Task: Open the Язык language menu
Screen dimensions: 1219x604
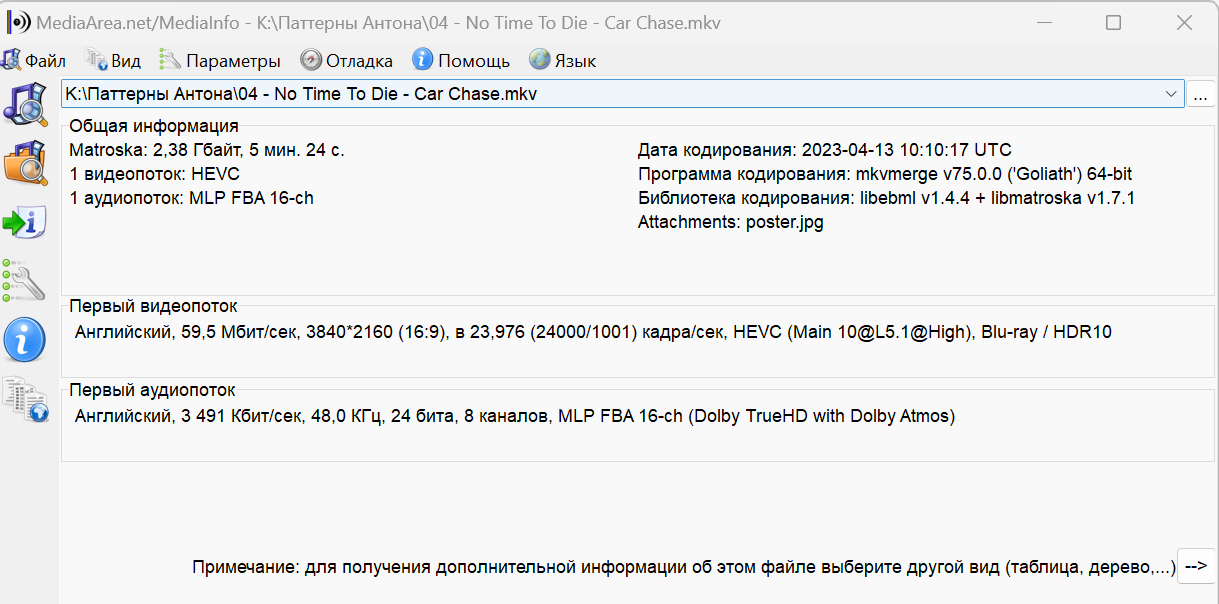Action: click(x=563, y=61)
